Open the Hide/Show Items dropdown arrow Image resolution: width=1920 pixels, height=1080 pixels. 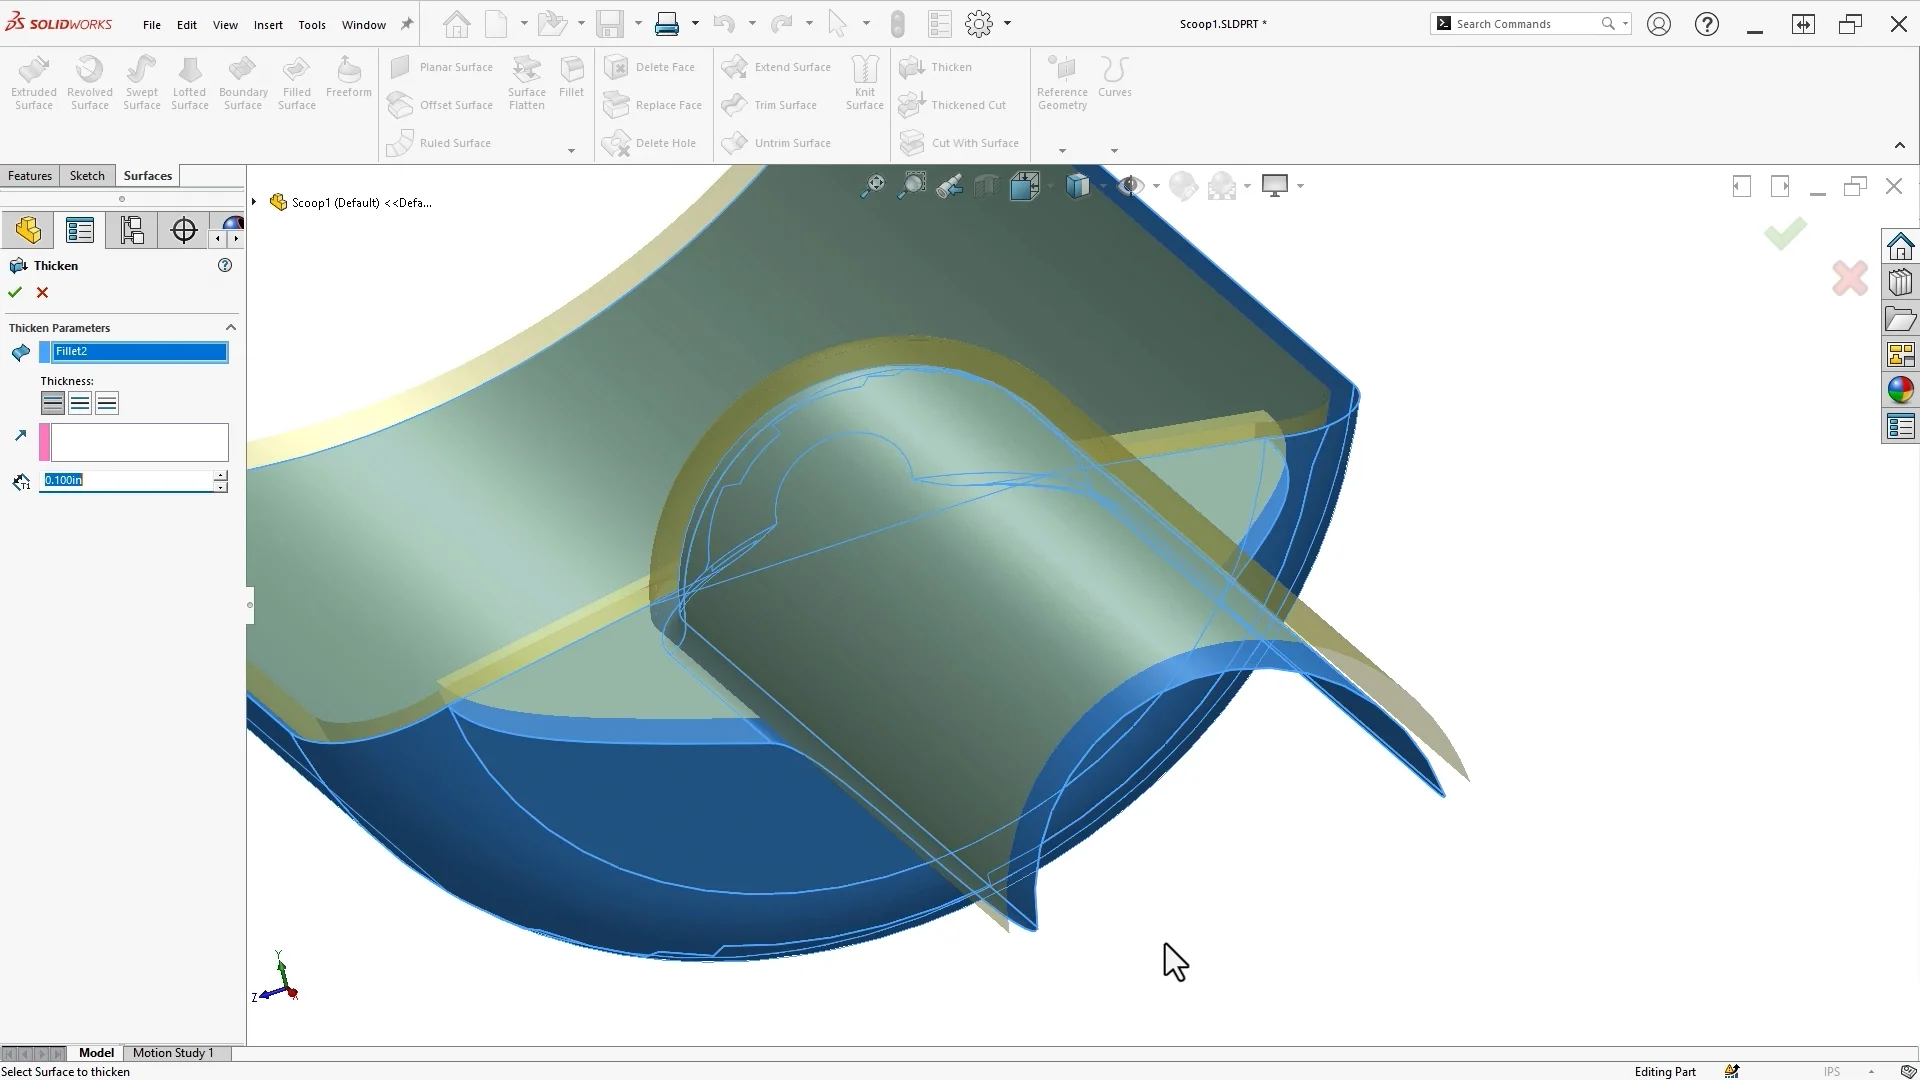point(1156,186)
